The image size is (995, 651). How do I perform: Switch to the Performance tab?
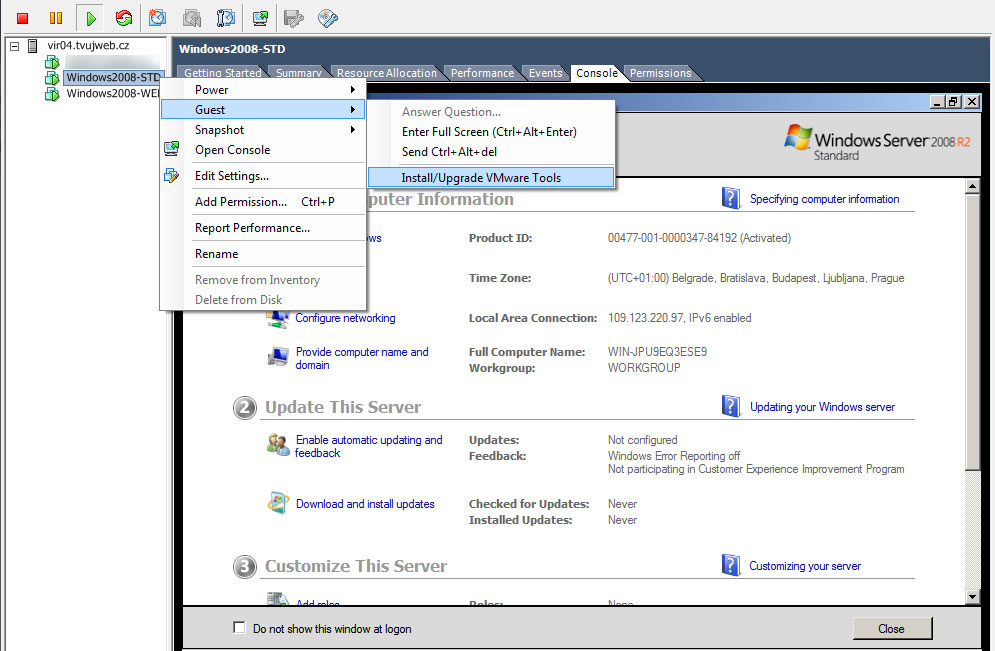(x=482, y=73)
